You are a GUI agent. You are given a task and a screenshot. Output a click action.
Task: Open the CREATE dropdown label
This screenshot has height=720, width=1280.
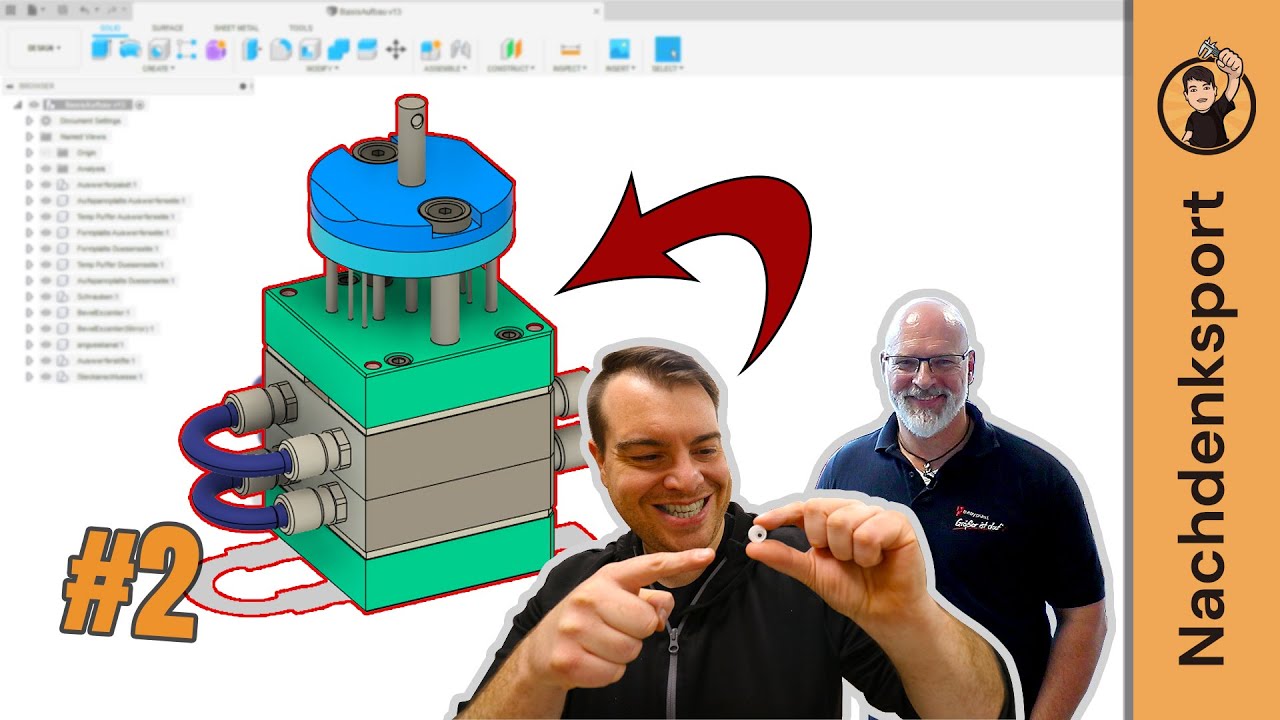click(x=158, y=69)
